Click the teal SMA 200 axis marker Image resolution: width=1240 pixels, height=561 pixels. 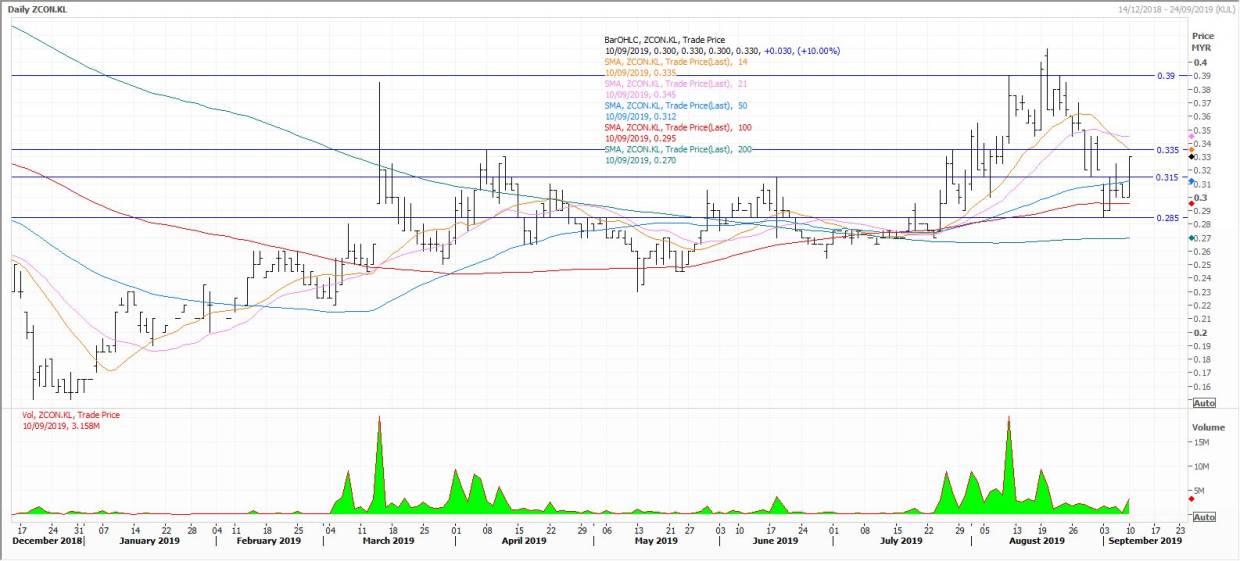point(1190,238)
